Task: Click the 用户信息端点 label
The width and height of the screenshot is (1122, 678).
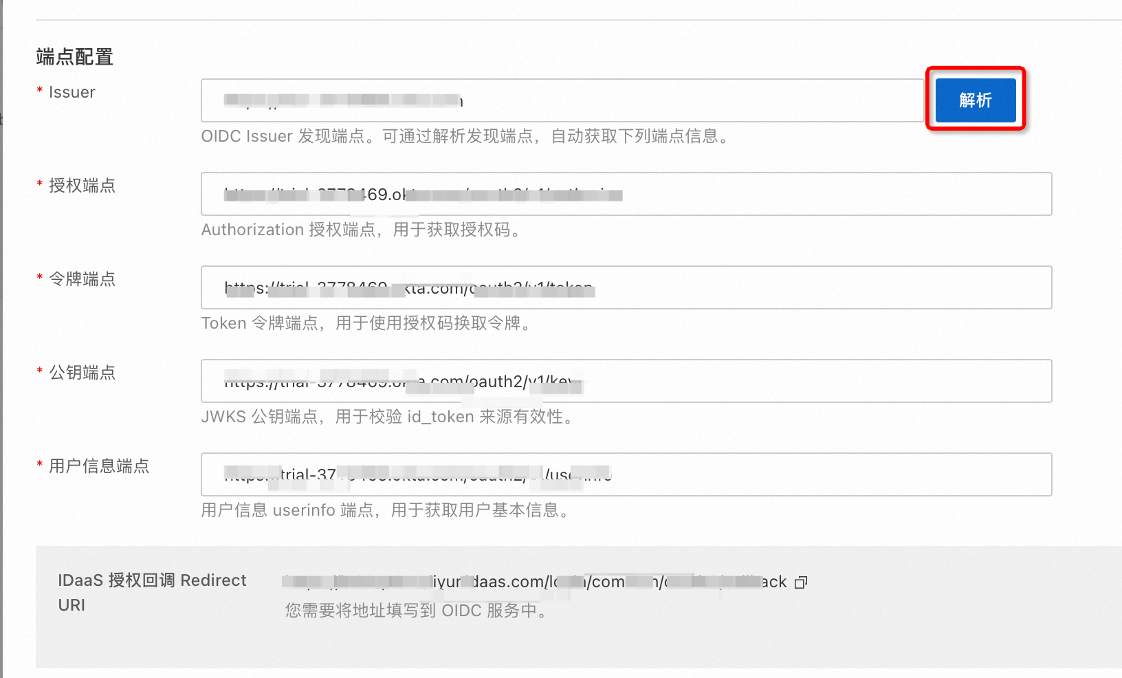Action: (99, 466)
